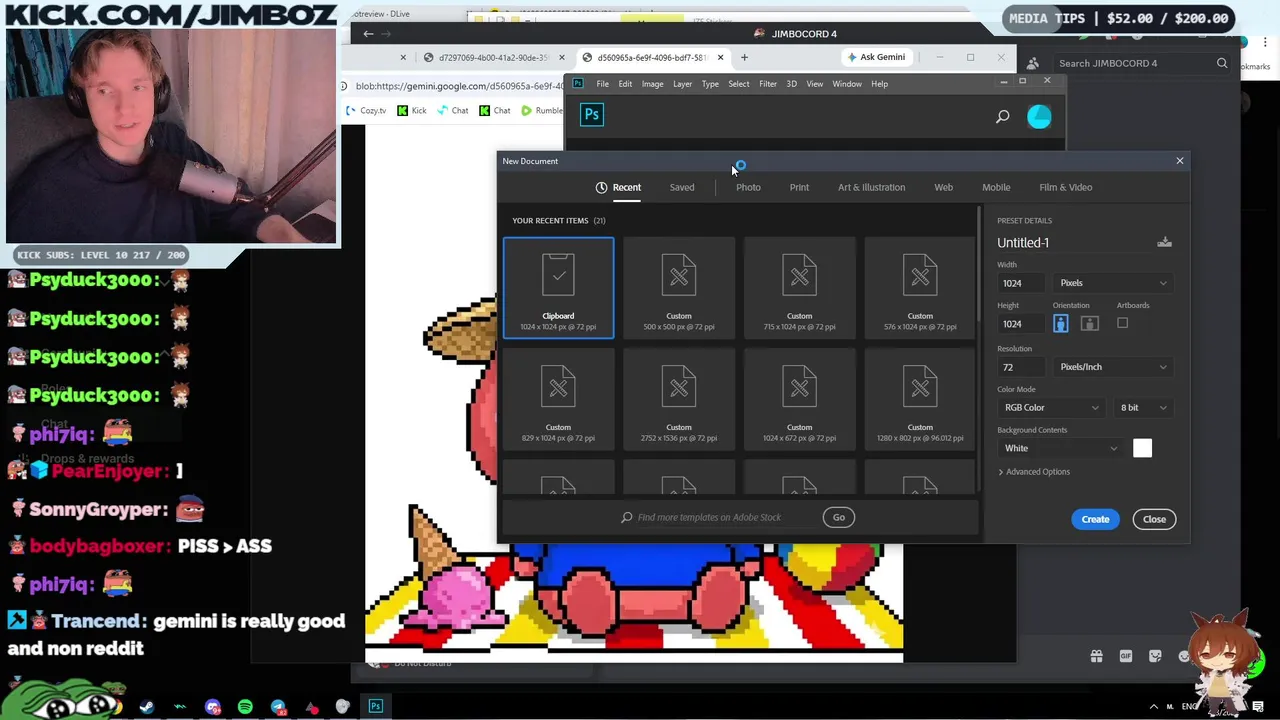Click the Close button in New Document
The image size is (1280, 720).
pyautogui.click(x=1154, y=519)
